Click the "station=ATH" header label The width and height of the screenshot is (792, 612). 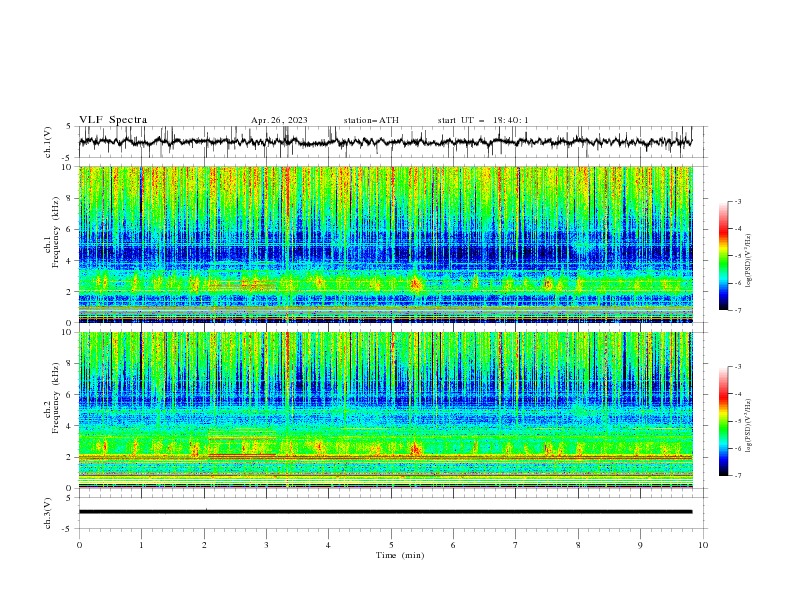pos(371,120)
